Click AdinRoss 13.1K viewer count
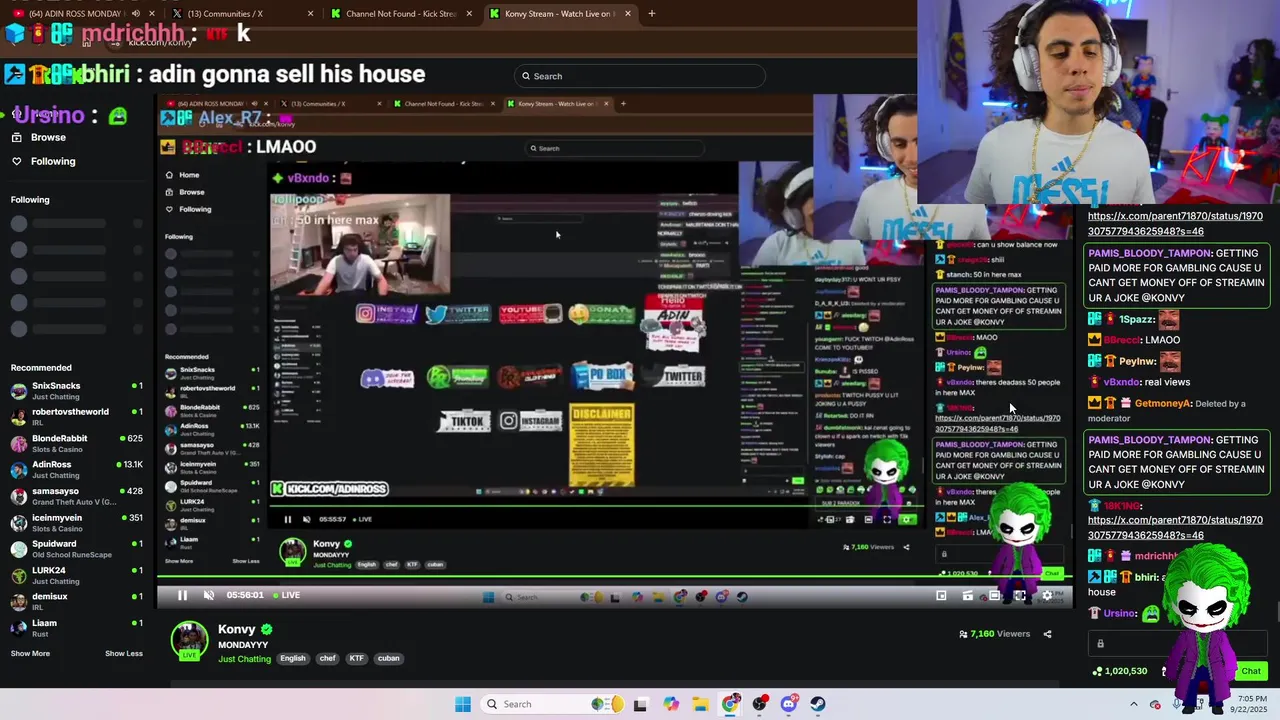 pyautogui.click(x=131, y=465)
